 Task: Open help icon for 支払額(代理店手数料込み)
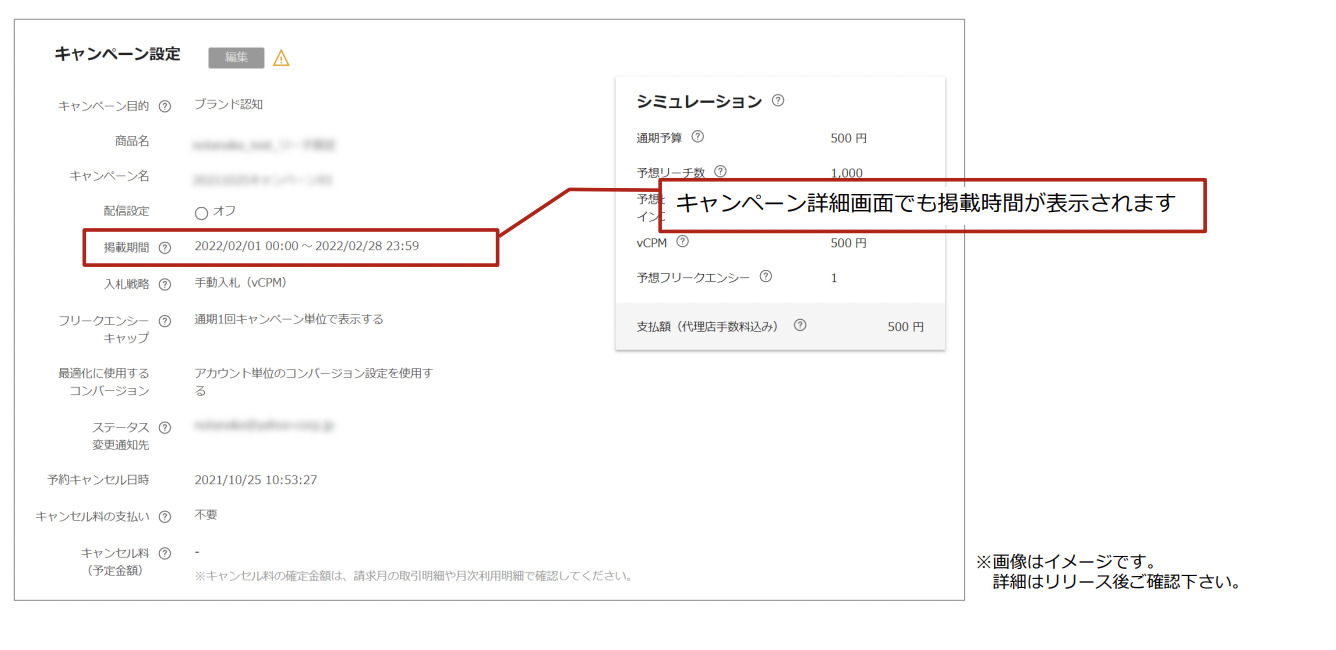click(799, 325)
